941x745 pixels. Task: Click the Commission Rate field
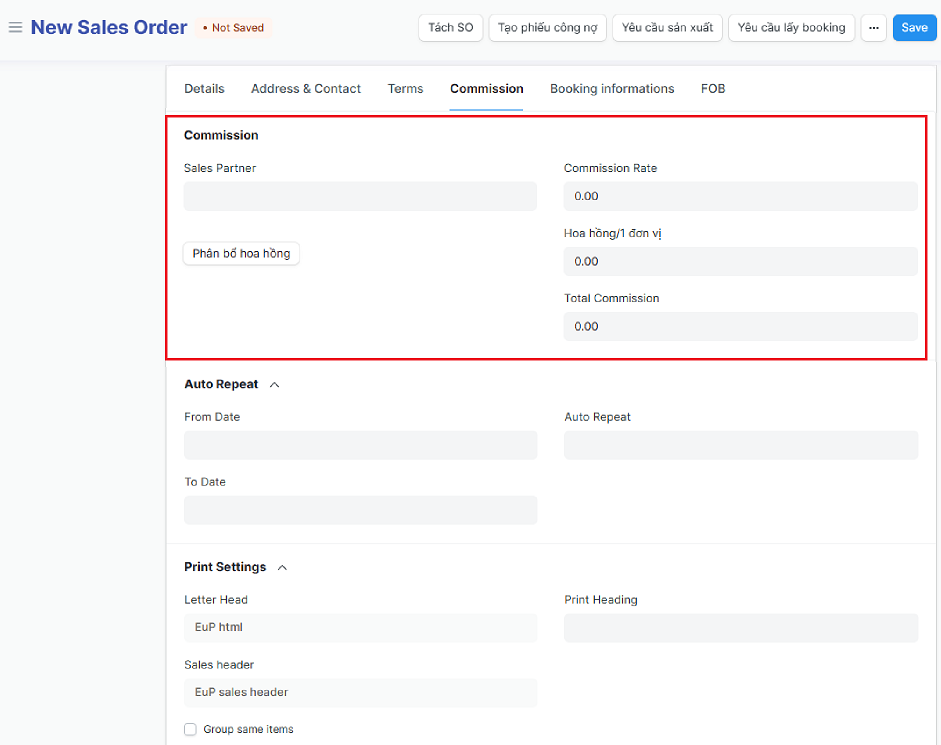click(x=740, y=196)
